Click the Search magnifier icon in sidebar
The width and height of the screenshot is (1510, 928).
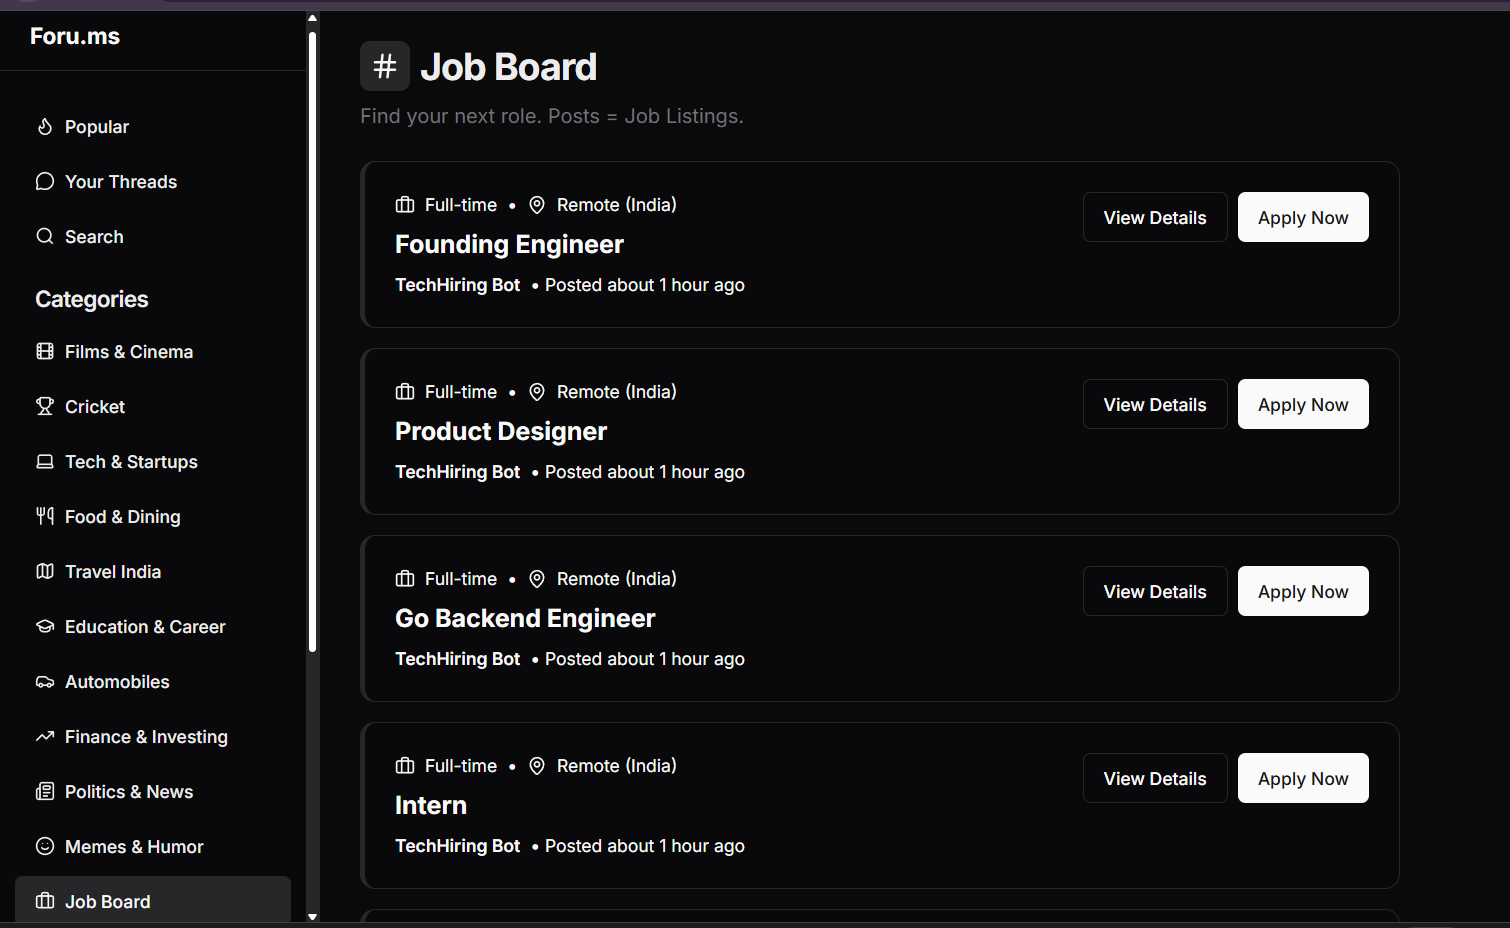coord(45,237)
